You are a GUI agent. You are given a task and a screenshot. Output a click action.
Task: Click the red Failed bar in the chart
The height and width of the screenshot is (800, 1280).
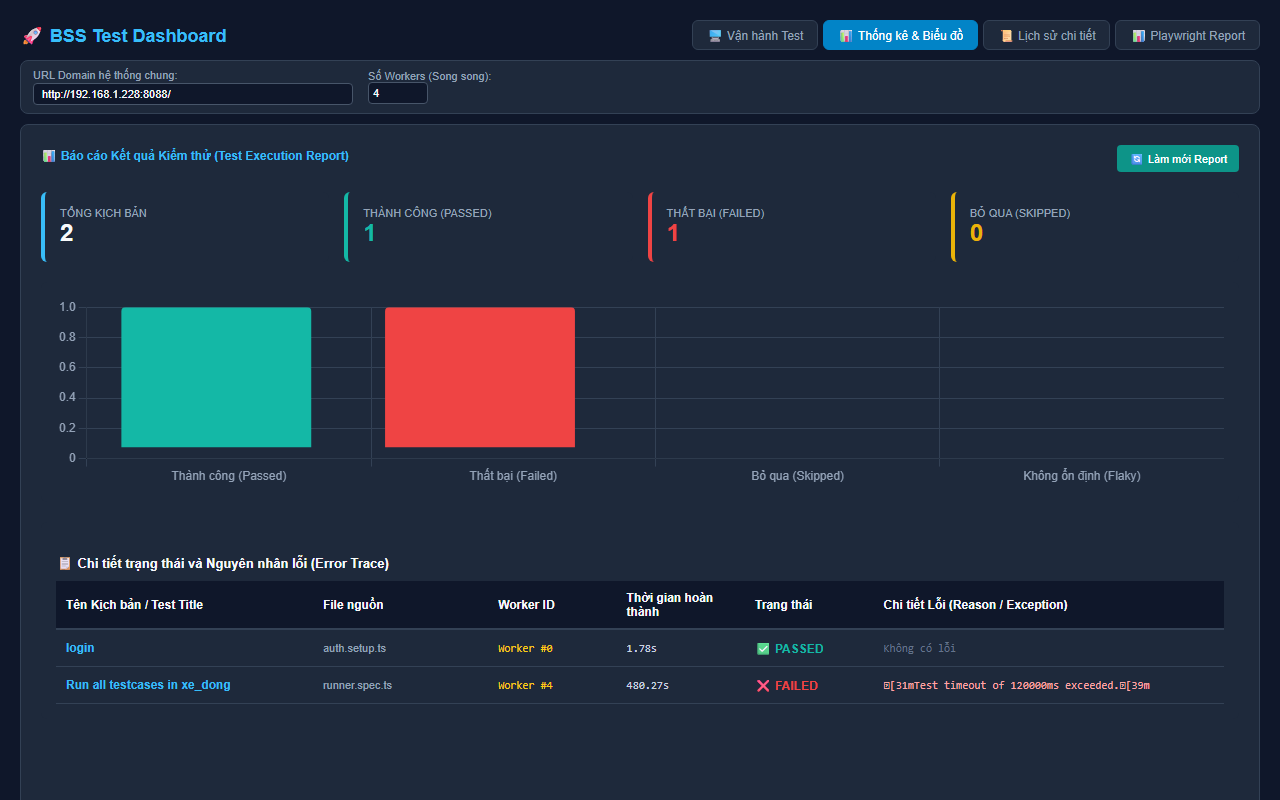[480, 377]
